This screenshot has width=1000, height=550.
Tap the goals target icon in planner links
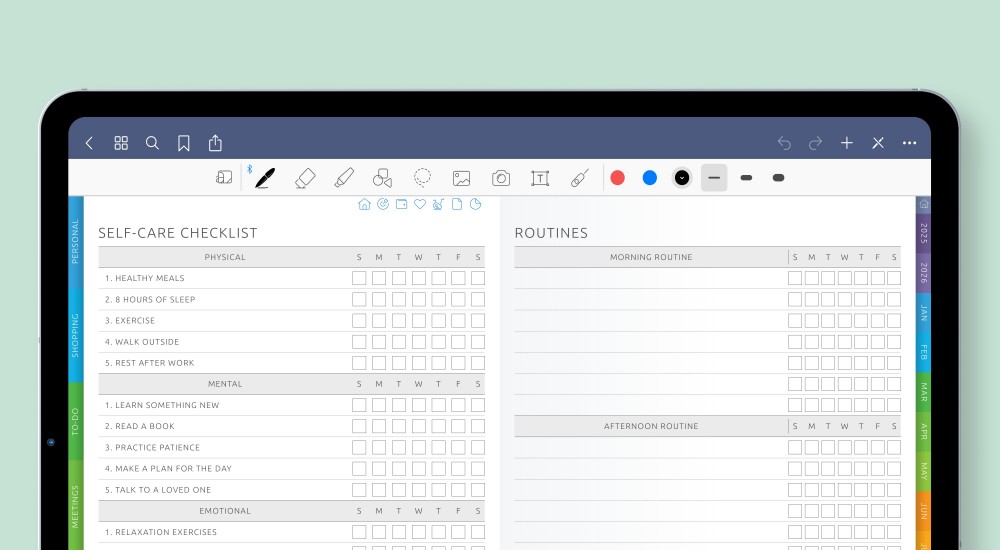[383, 204]
